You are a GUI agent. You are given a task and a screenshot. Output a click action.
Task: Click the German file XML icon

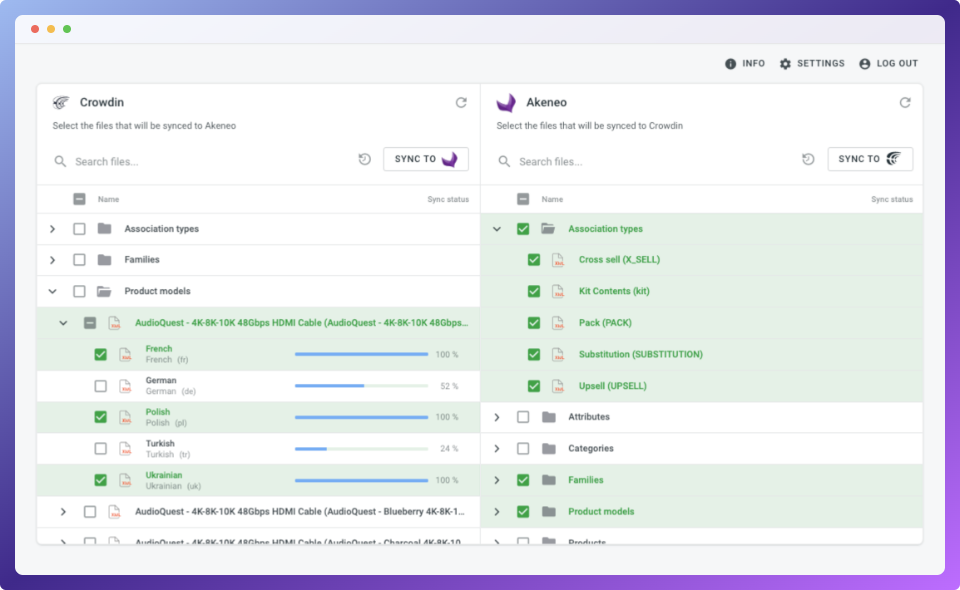[126, 386]
